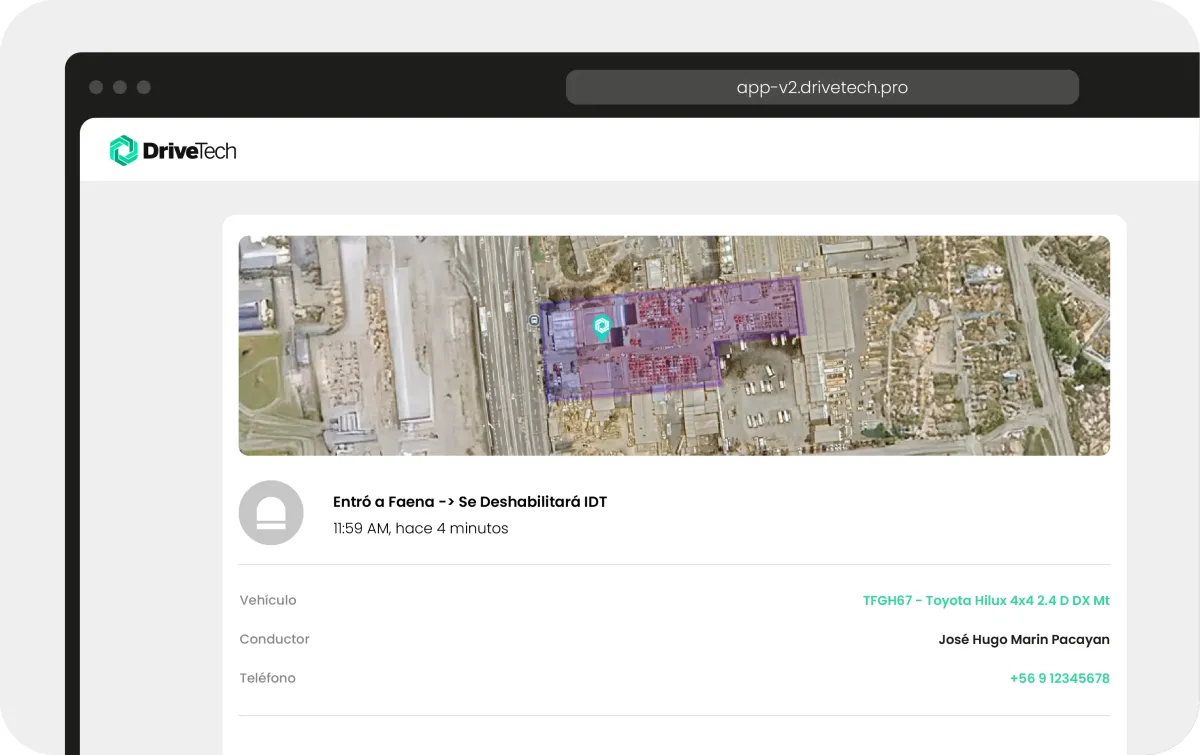Open the TFGH67 Toyota Hilux vehicle link
1200x755 pixels.
986,601
